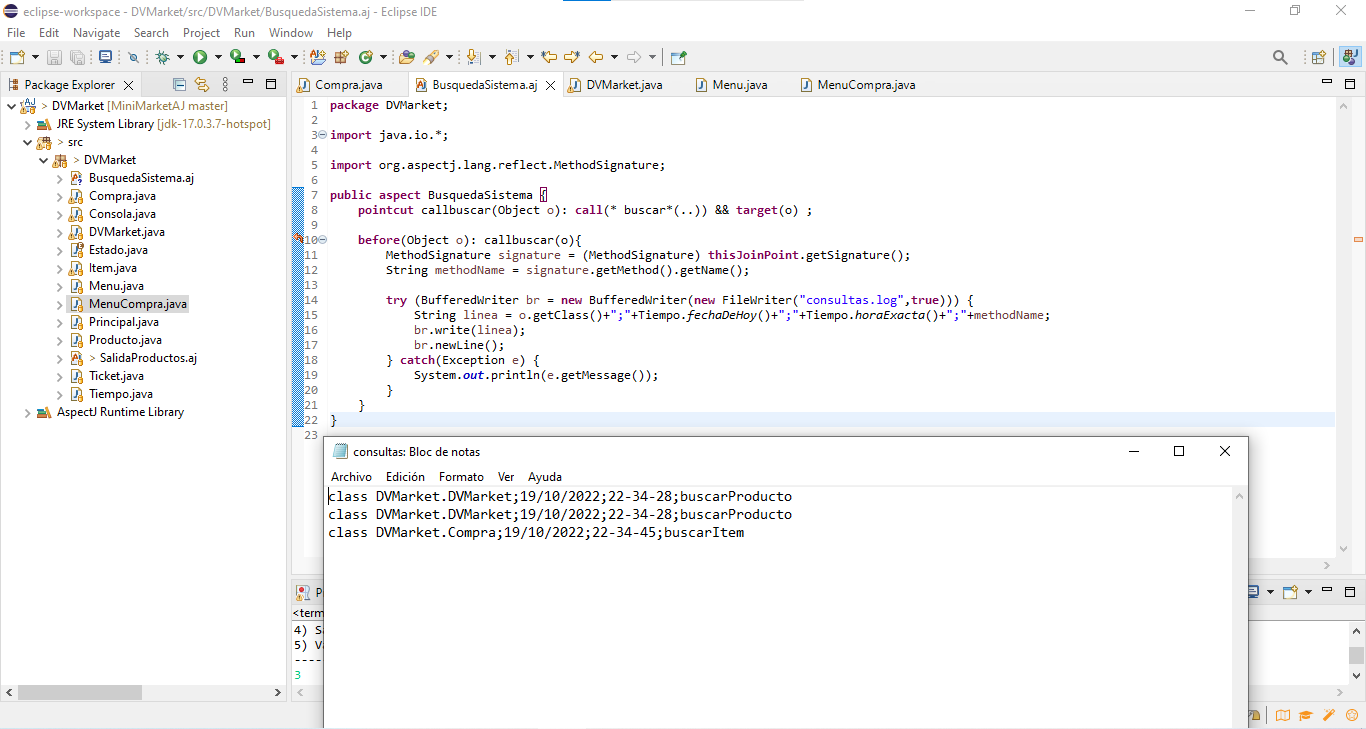Viewport: 1366px width, 729px height.
Task: Open search using the magnifier icon
Action: [x=1280, y=57]
